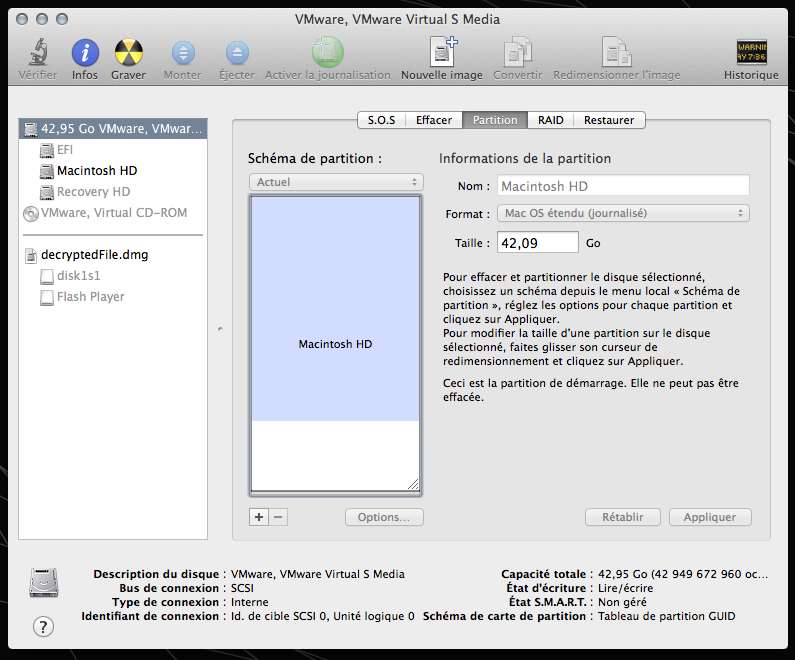Switch to the RAID tab

tap(551, 120)
